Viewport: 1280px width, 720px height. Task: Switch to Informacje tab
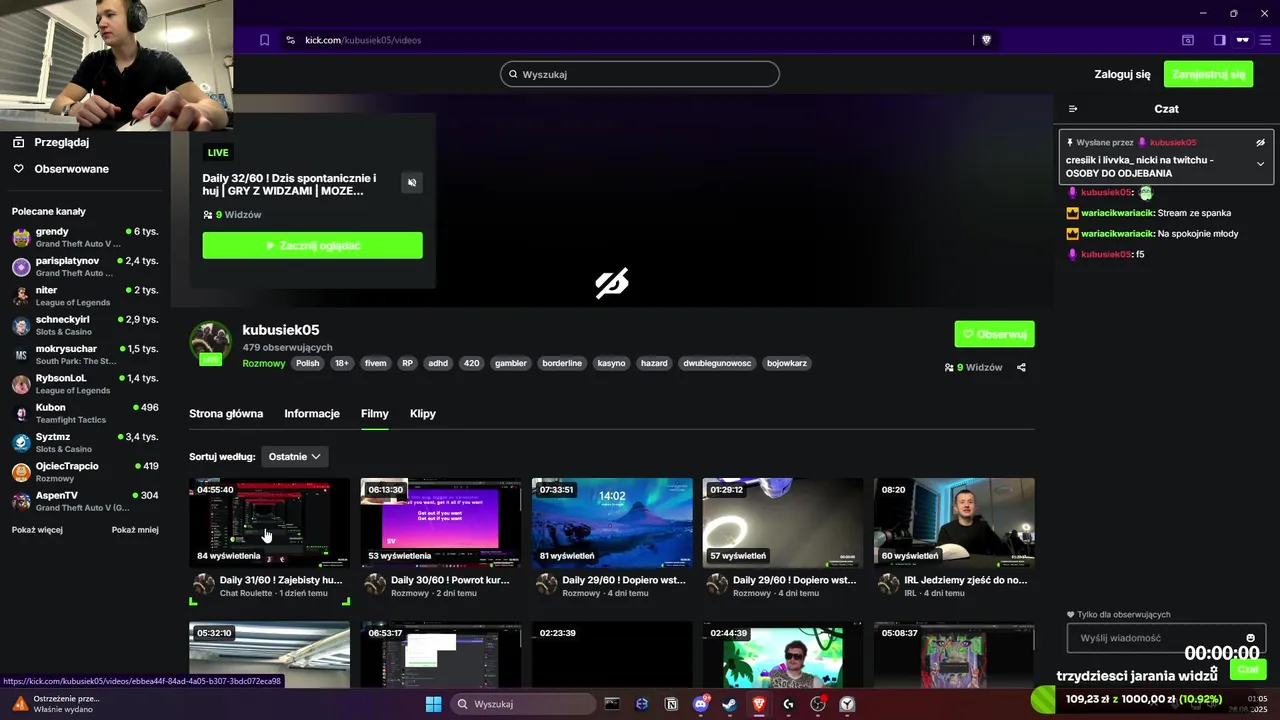click(x=312, y=413)
